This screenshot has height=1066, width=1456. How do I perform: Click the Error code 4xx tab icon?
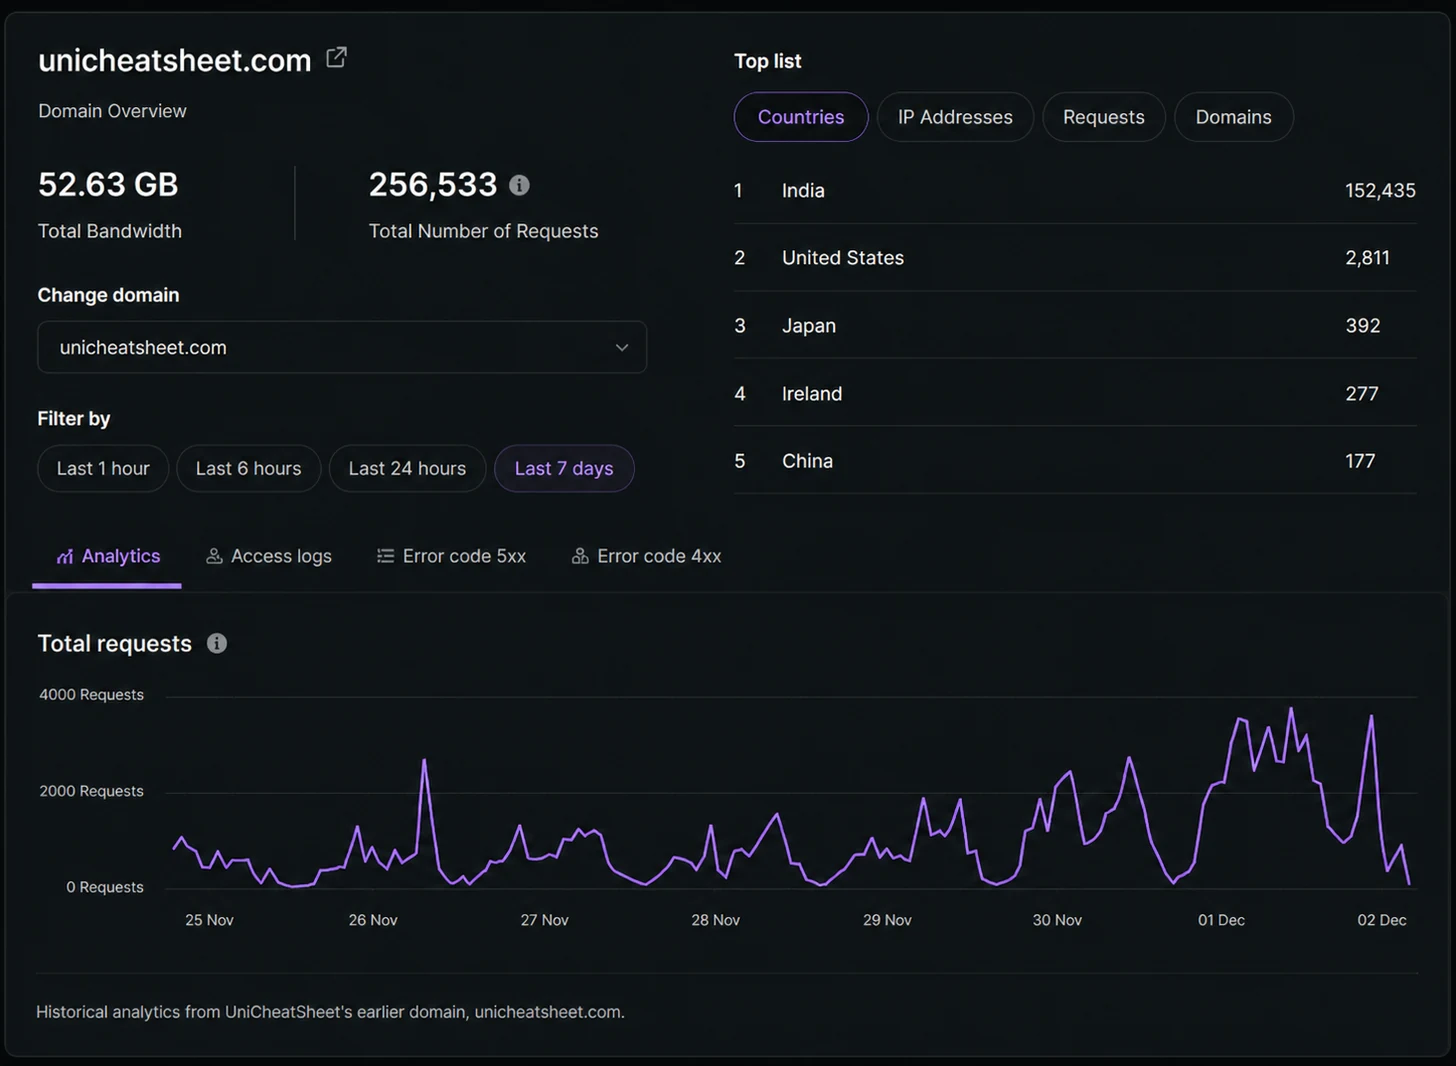click(579, 556)
